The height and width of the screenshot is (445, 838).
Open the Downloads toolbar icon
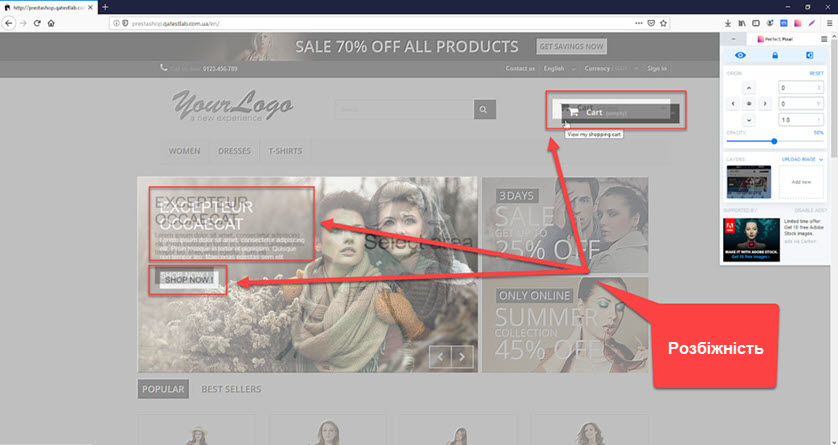728,24
